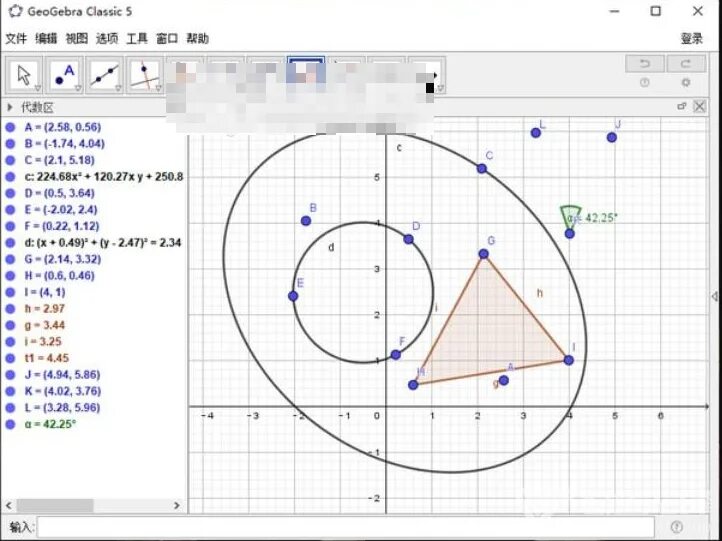Click the algebra scrollbar right arrow
This screenshot has width=722, height=541.
tap(176, 505)
